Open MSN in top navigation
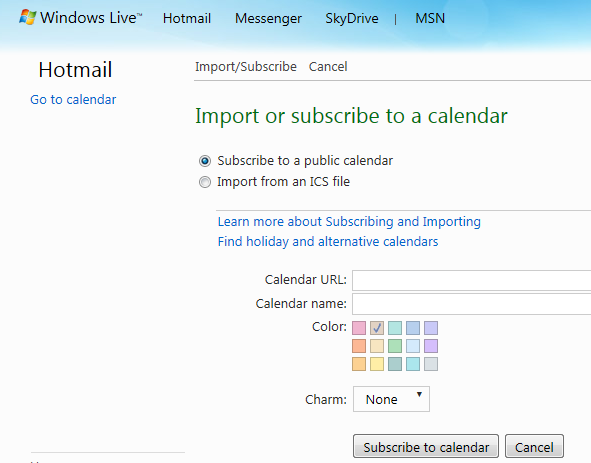The width and height of the screenshot is (591, 463). click(430, 18)
